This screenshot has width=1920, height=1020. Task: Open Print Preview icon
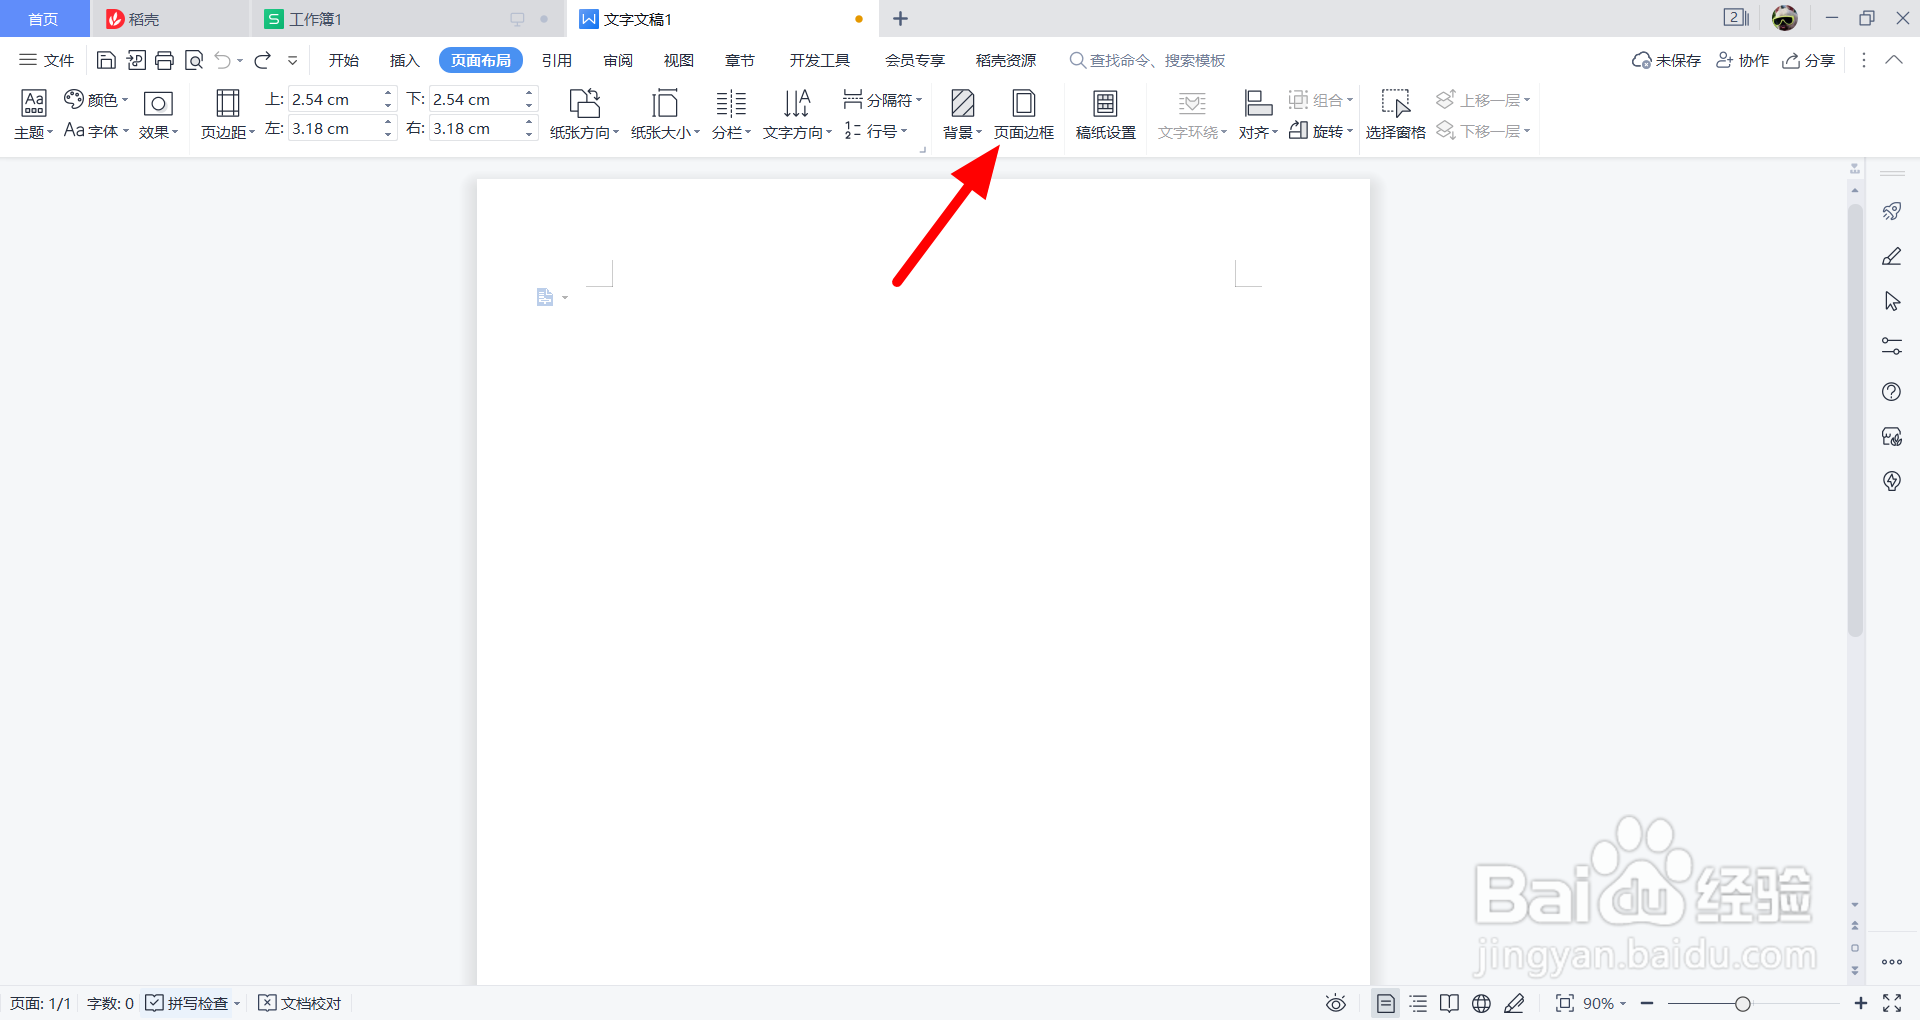[194, 60]
